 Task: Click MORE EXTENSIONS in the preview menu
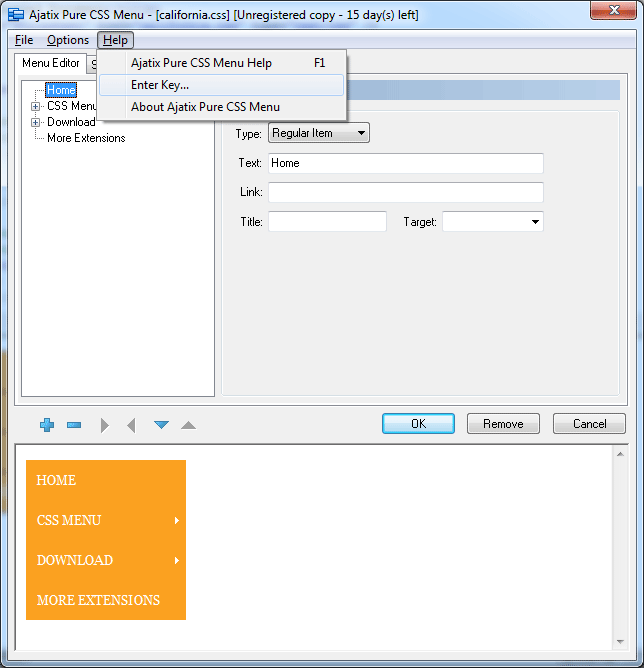(106, 600)
